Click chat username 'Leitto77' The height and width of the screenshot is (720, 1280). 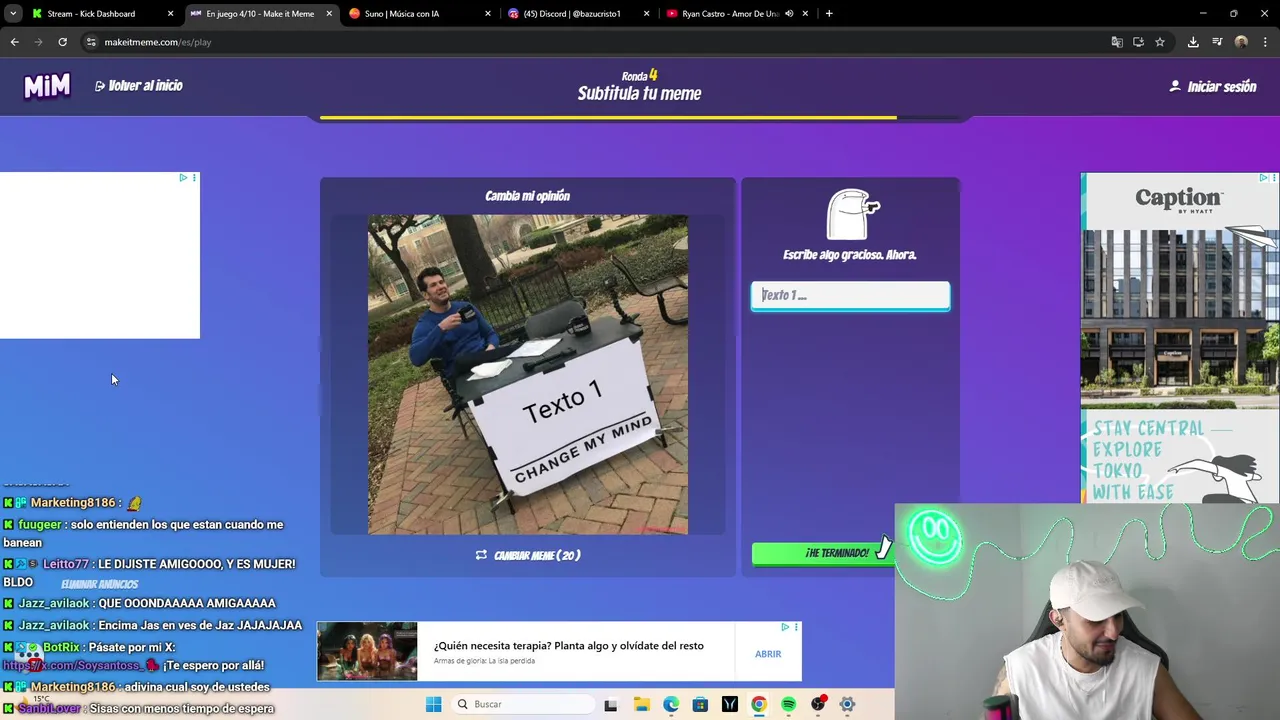click(x=66, y=564)
